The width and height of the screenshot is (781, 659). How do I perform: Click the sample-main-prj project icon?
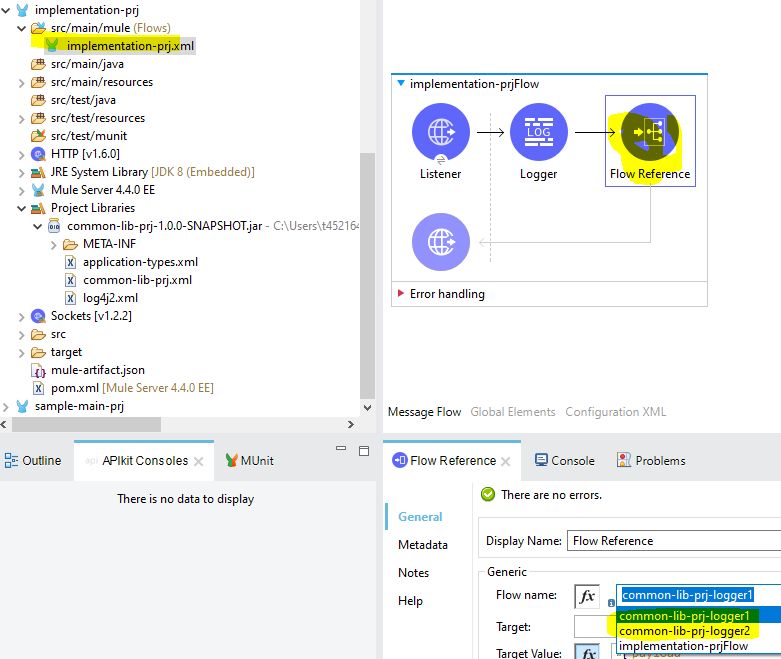[x=22, y=406]
